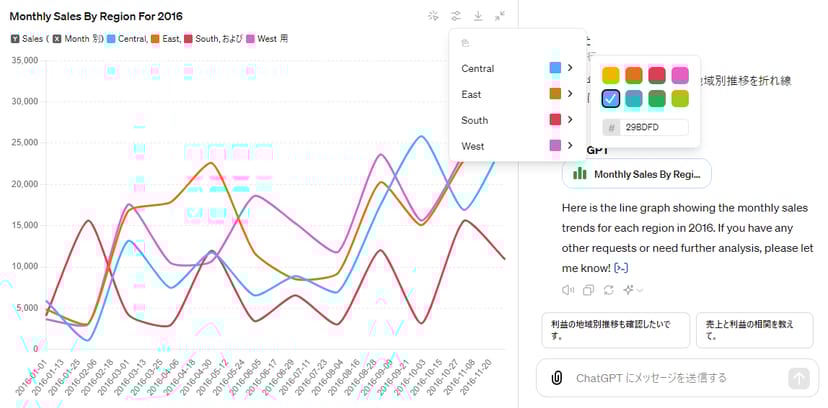The image size is (828, 408).
Task: Click the interactive chart toggle icon
Action: click(433, 16)
